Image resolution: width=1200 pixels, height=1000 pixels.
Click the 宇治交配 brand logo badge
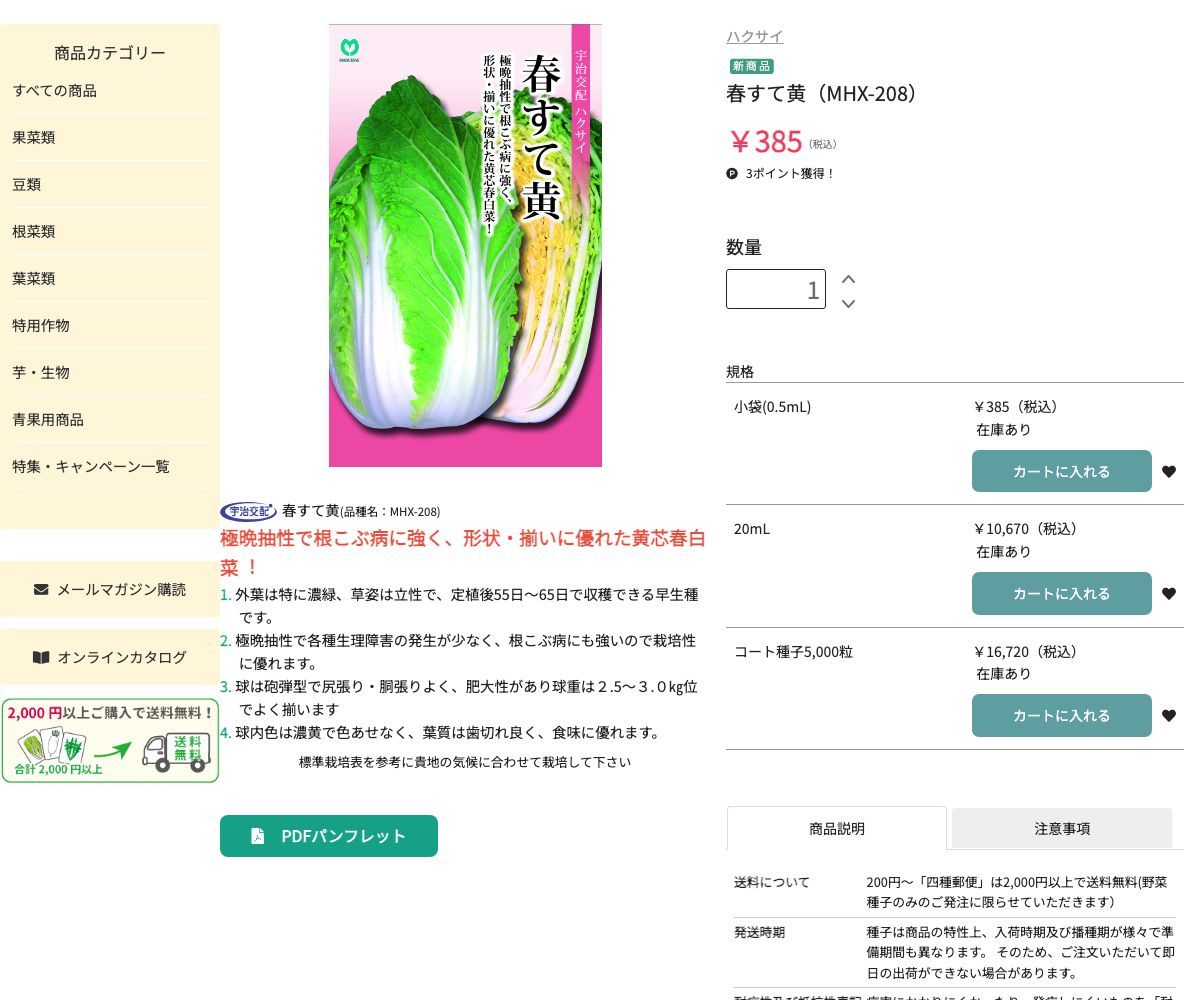[248, 511]
